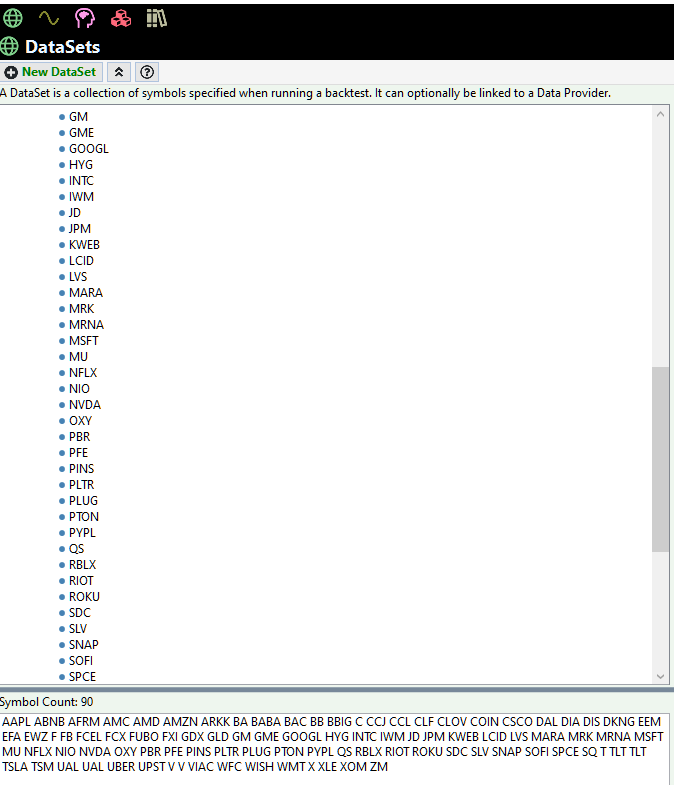Collapse all with double-chevron button
This screenshot has width=674, height=785.
pos(119,72)
